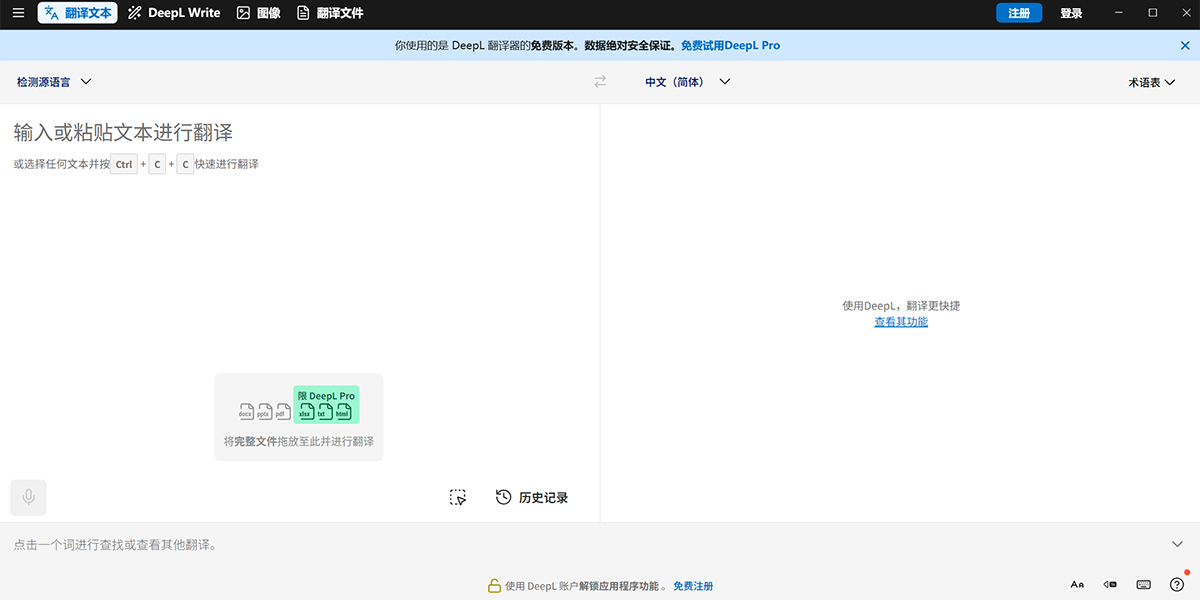
Task: Open the on-screen keyboard icon
Action: point(1141,584)
